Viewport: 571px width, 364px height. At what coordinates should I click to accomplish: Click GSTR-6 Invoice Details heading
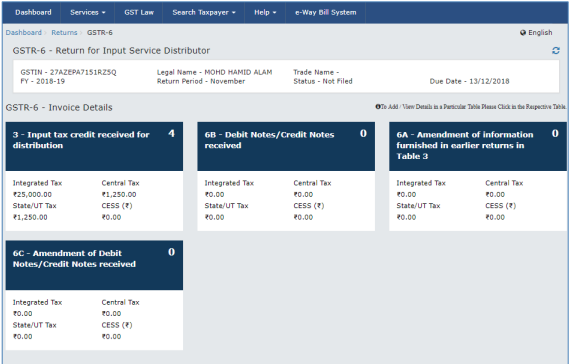tap(59, 108)
